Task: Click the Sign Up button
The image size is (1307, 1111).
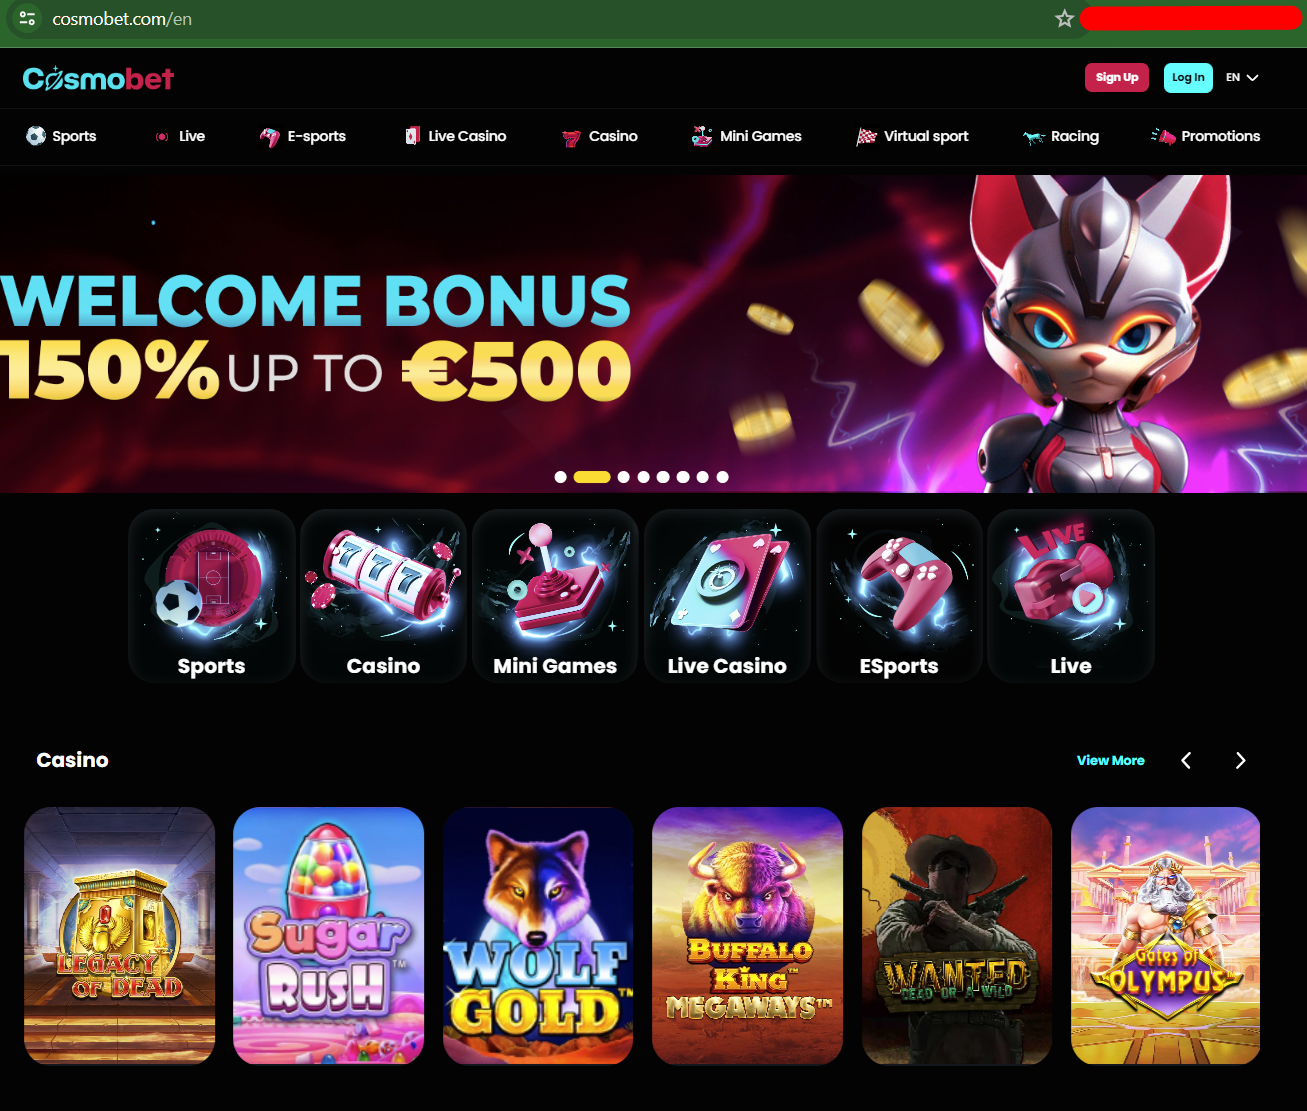Action: pyautogui.click(x=1117, y=77)
